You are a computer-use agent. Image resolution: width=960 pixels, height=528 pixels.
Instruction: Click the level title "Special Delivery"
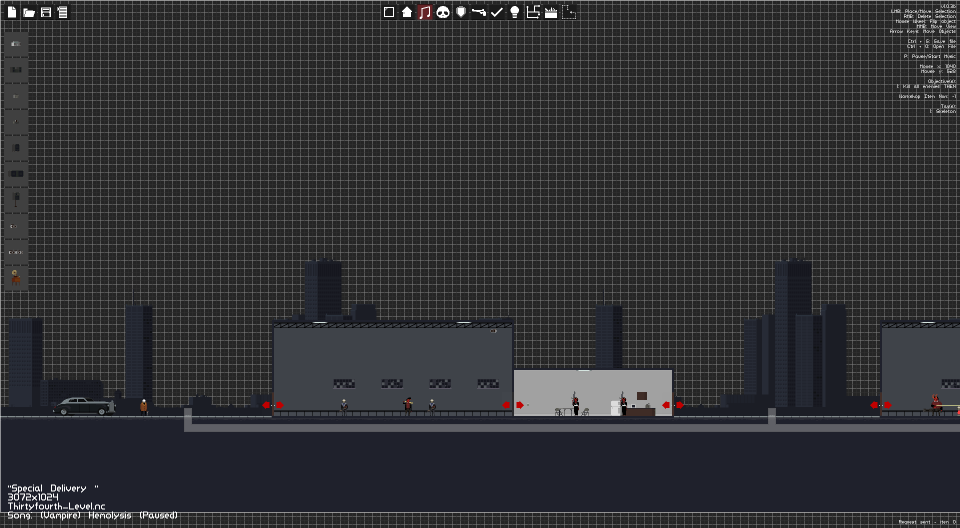tap(53, 488)
